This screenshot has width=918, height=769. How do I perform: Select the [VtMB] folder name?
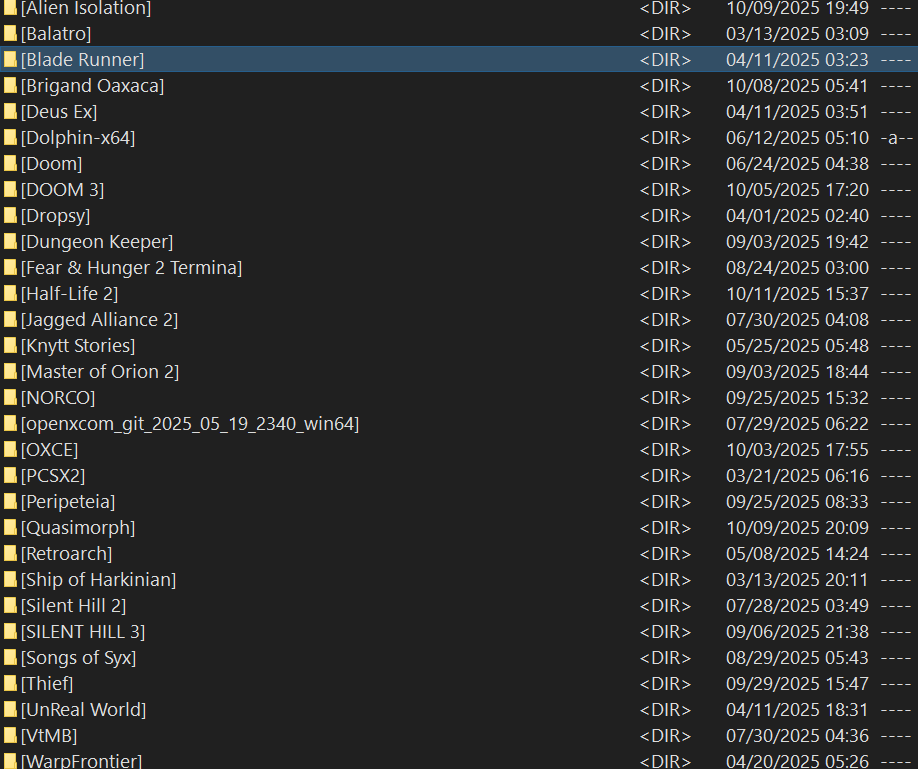tap(49, 736)
